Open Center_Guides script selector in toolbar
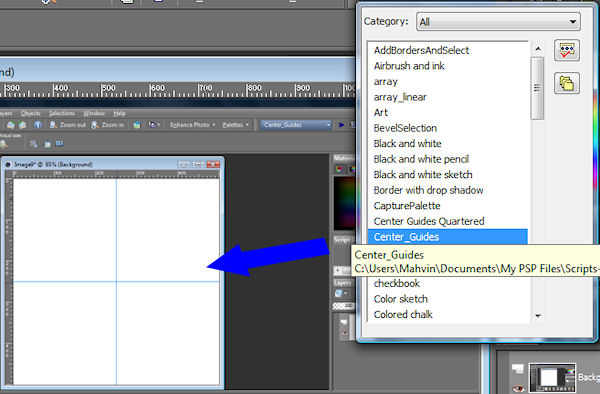Viewport: 600px width, 394px height. click(296, 125)
